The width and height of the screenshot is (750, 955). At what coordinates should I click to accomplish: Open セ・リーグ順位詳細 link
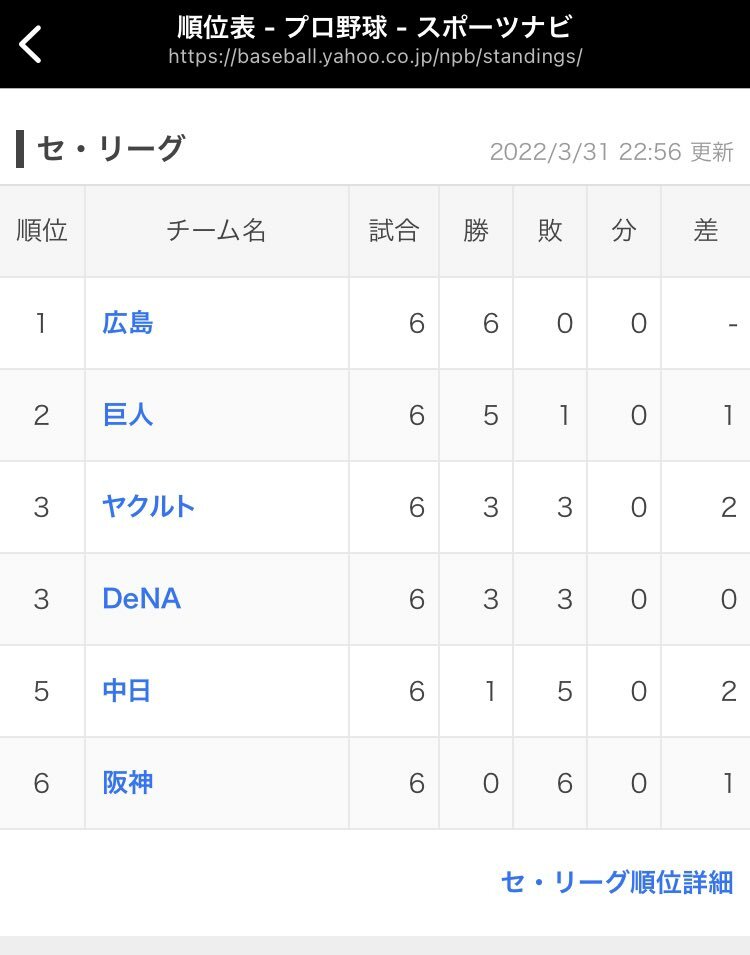(x=616, y=882)
